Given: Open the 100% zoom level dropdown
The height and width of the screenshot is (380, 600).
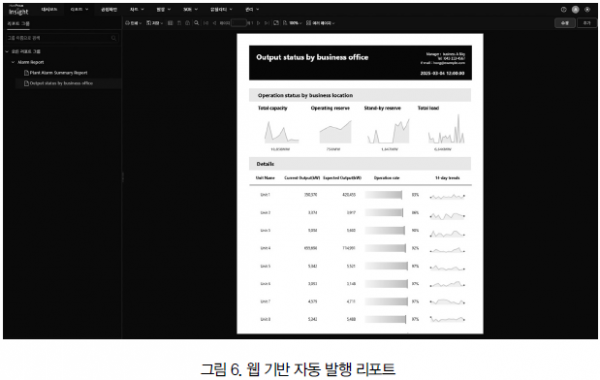Looking at the screenshot, I should (292, 23).
